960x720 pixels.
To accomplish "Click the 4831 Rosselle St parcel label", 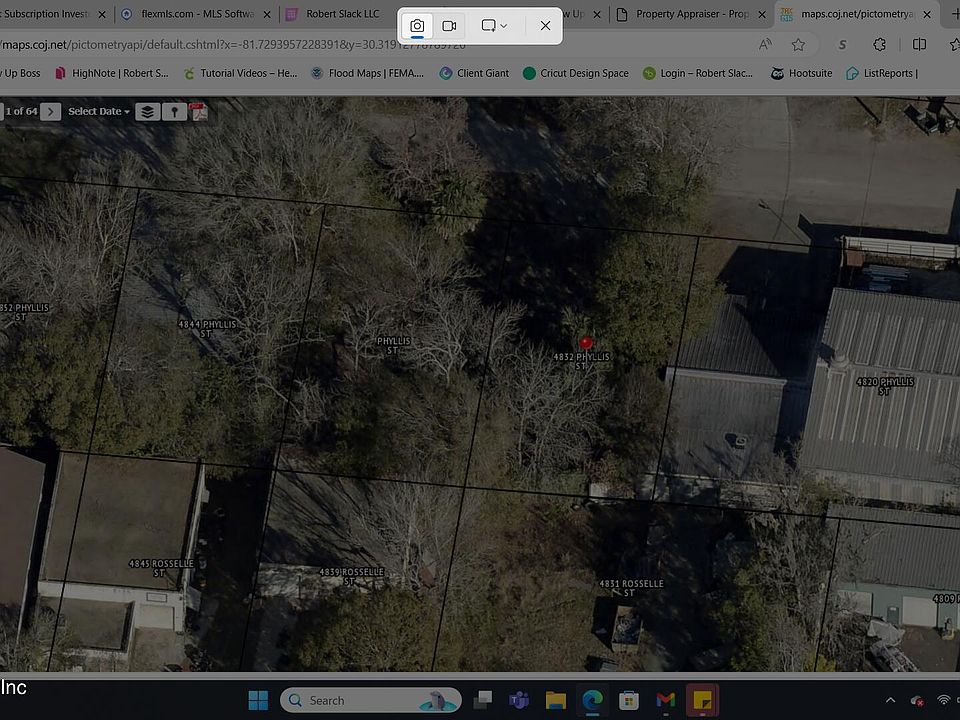I will pos(631,588).
